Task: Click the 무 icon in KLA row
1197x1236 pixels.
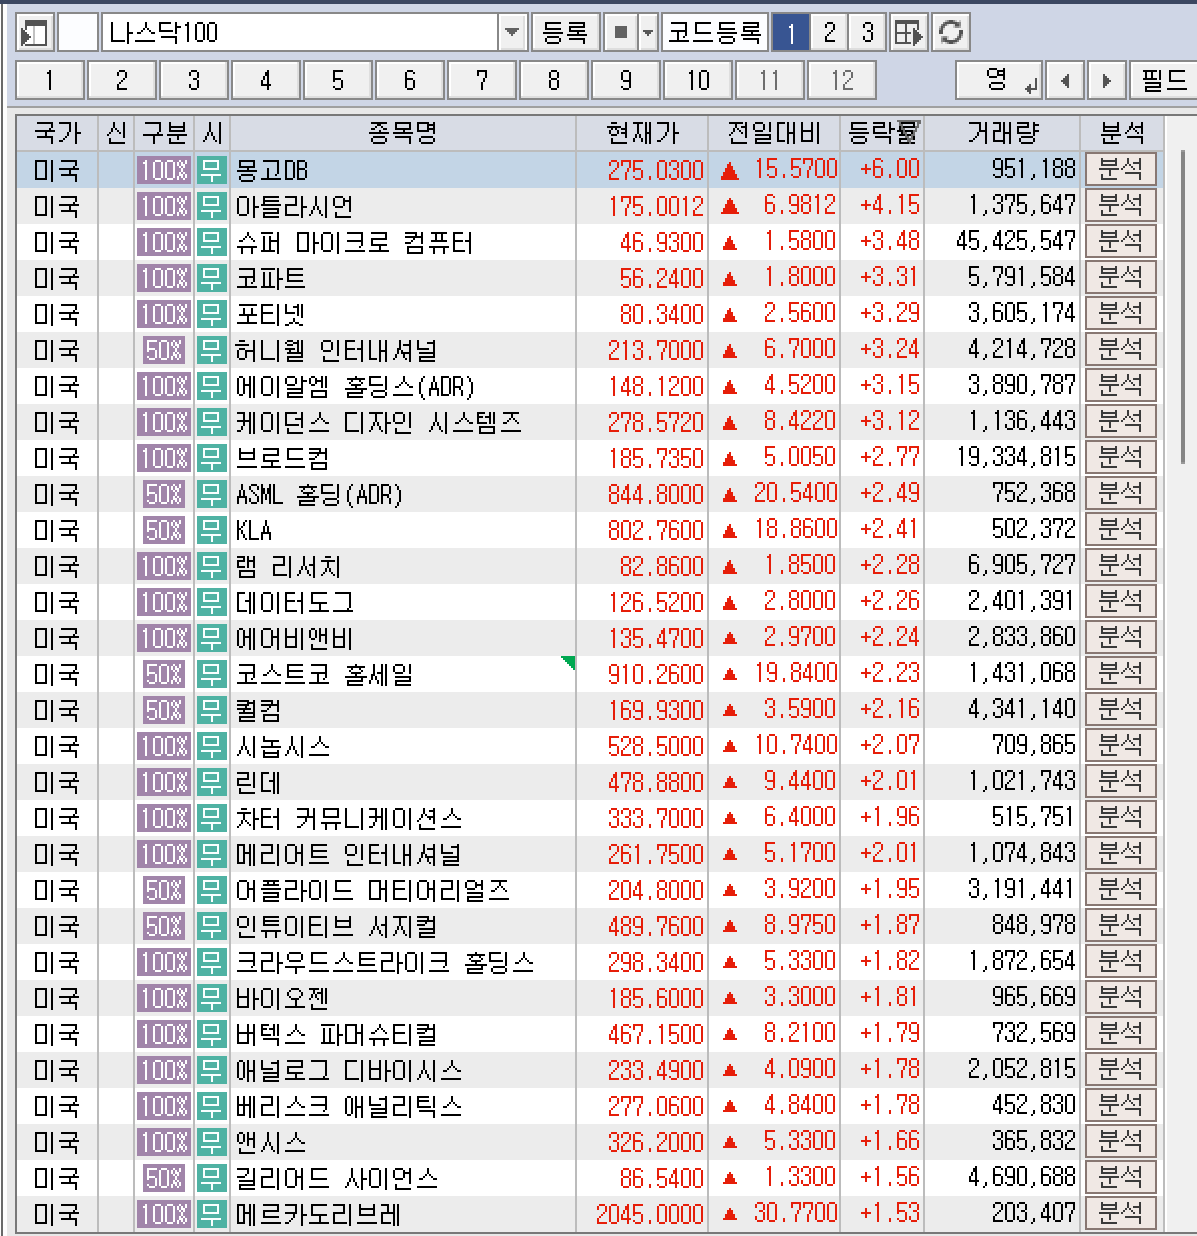Action: point(211,530)
